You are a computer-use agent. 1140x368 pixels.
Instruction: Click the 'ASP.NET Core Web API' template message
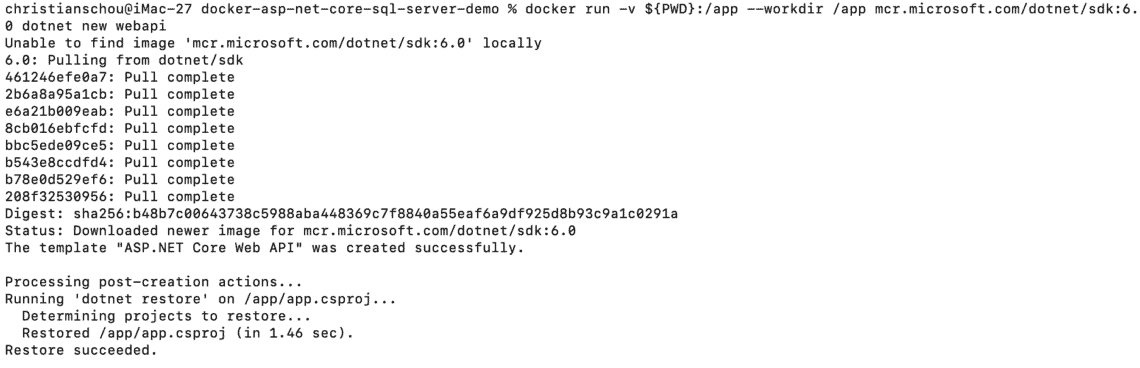265,248
